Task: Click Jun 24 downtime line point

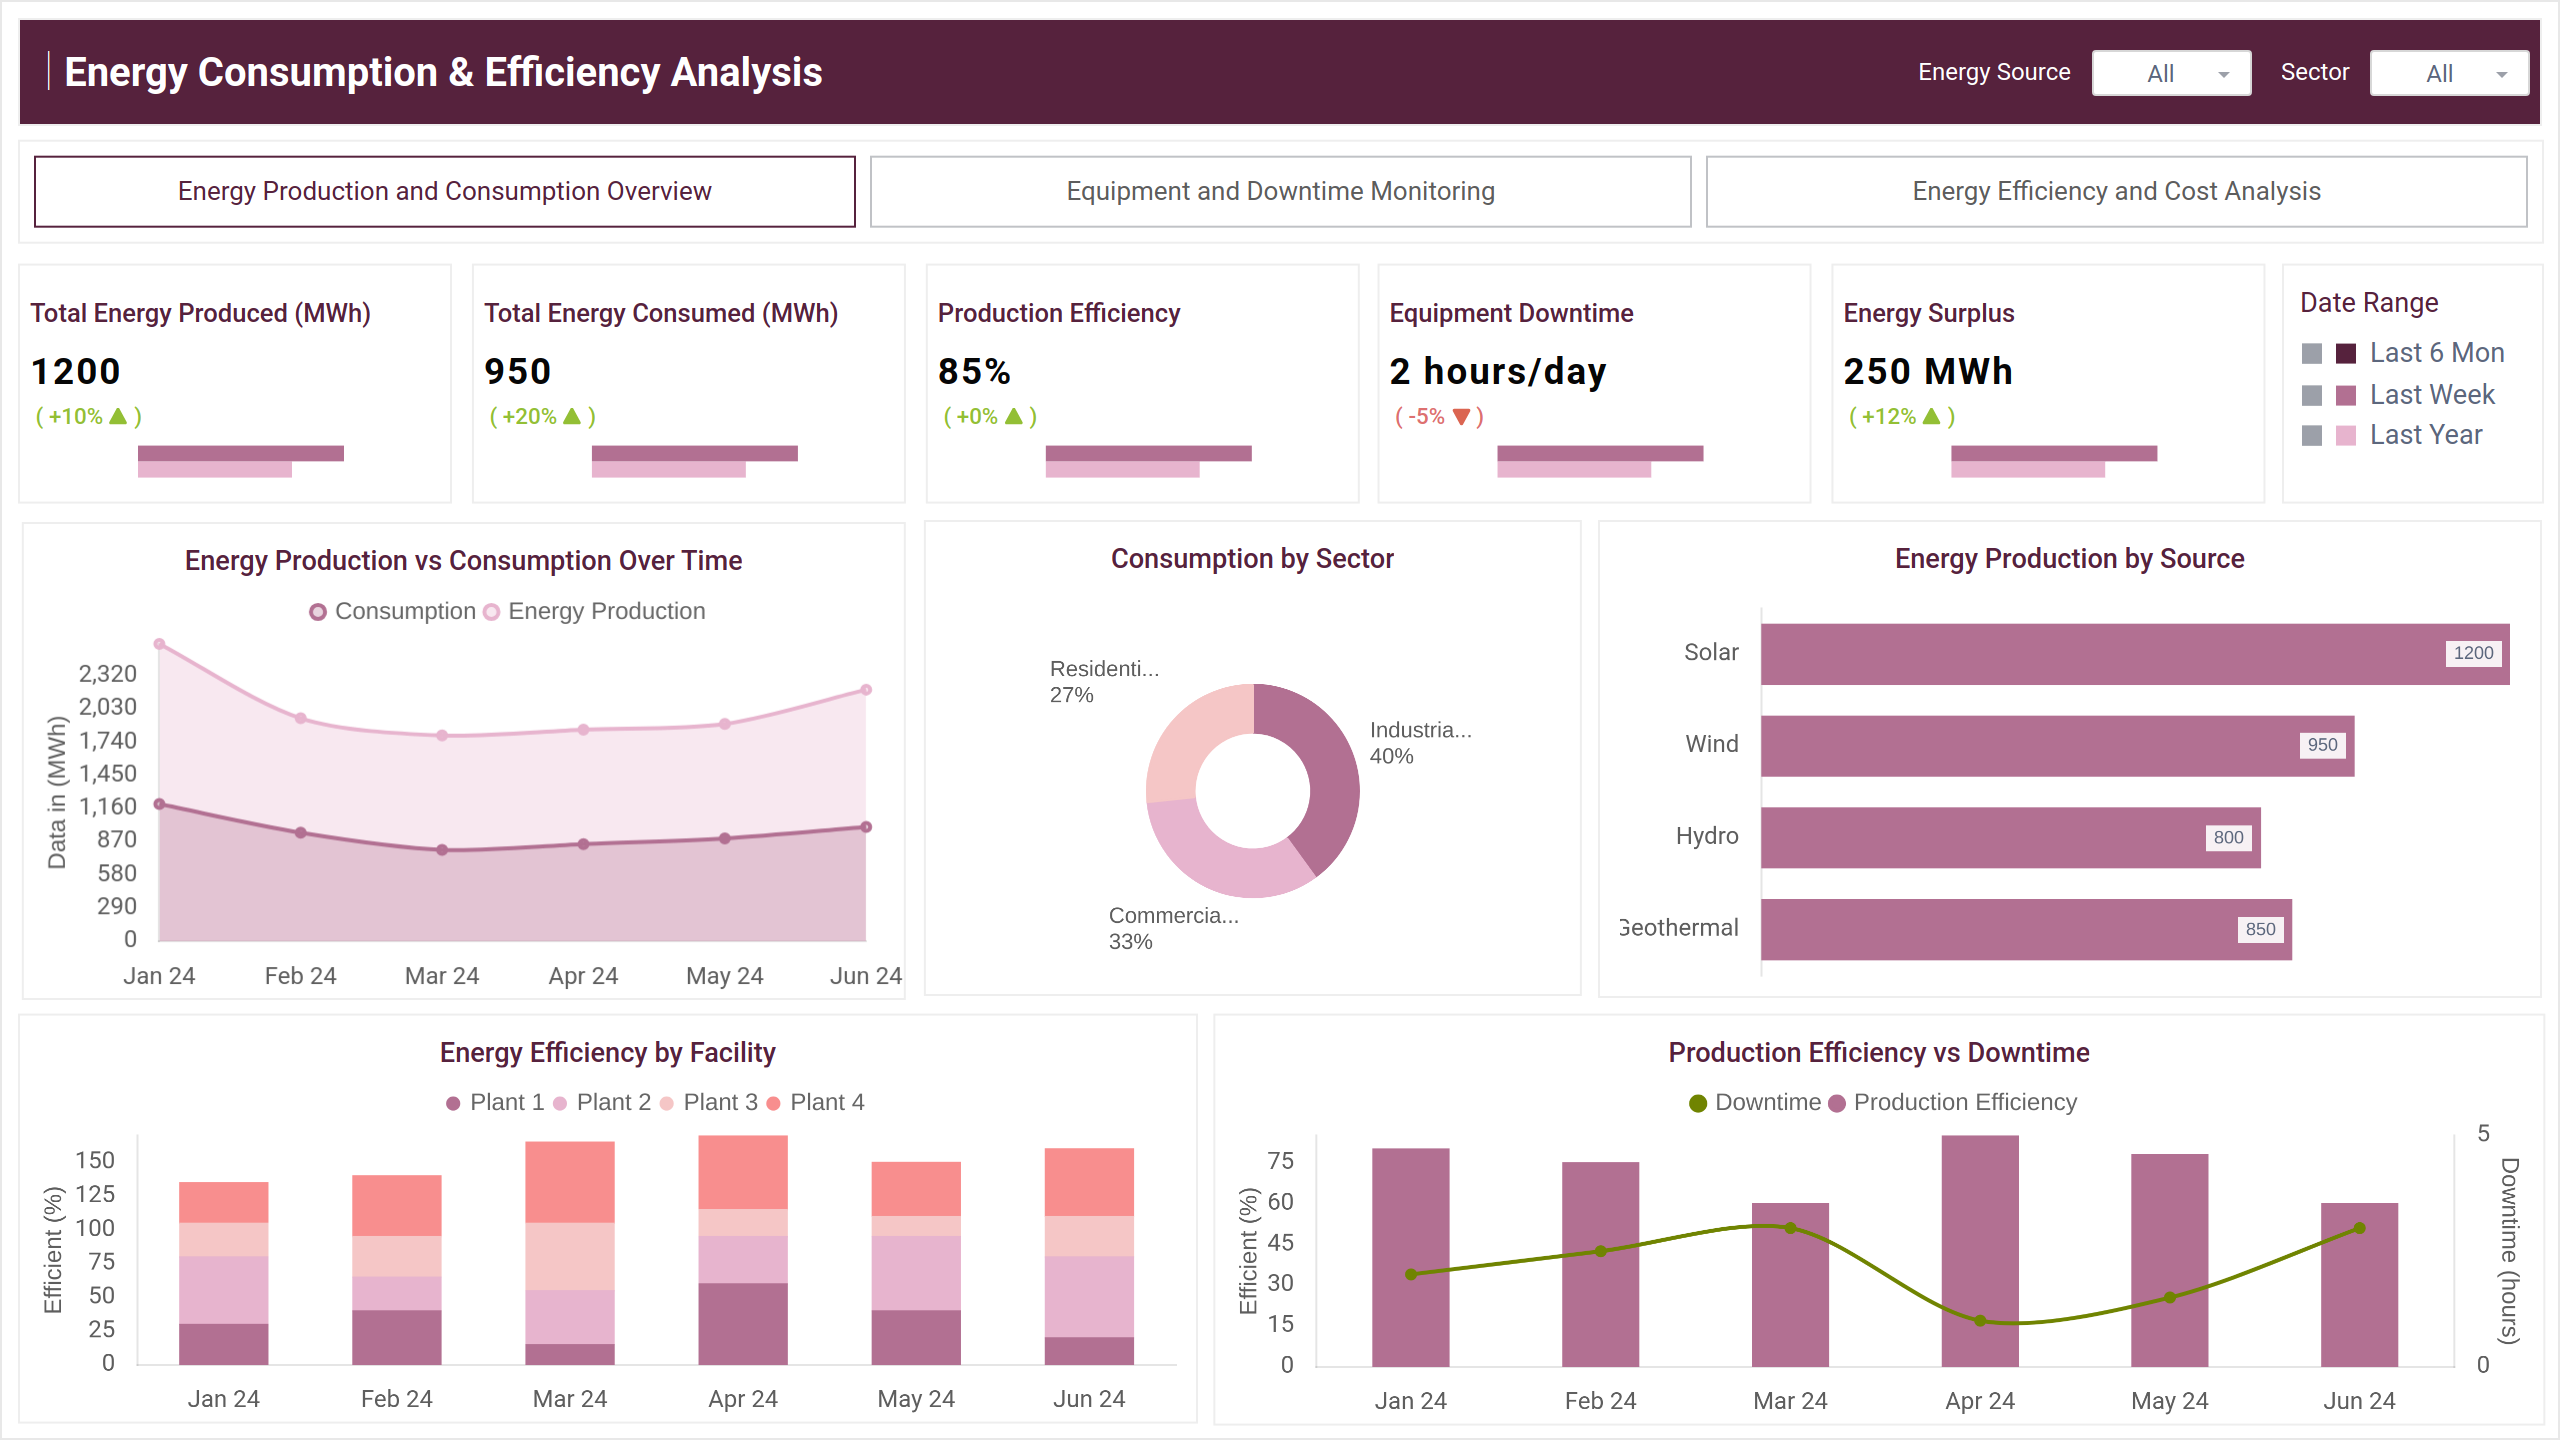Action: pyautogui.click(x=2359, y=1228)
